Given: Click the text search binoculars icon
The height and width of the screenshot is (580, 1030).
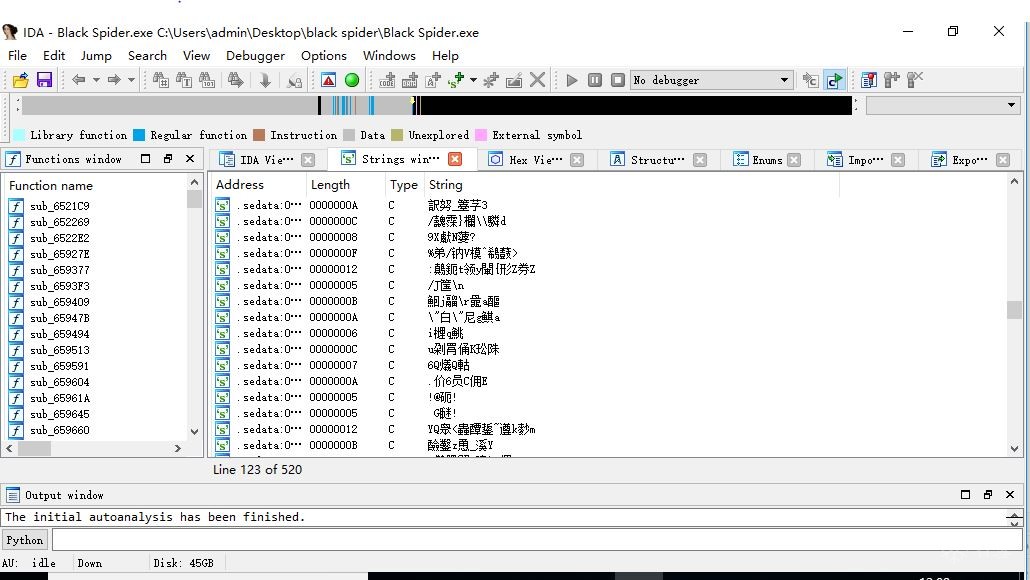Looking at the screenshot, I should (x=184, y=80).
